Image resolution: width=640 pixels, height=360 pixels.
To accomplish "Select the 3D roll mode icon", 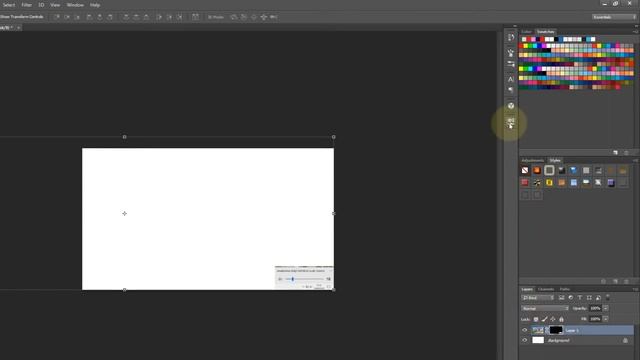I will point(244,17).
